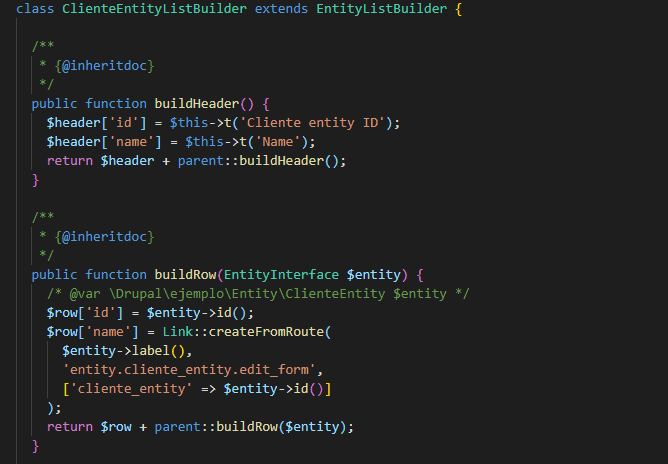Click the class name ClienteEntityListBuilder
The height and width of the screenshot is (464, 668).
[154, 9]
